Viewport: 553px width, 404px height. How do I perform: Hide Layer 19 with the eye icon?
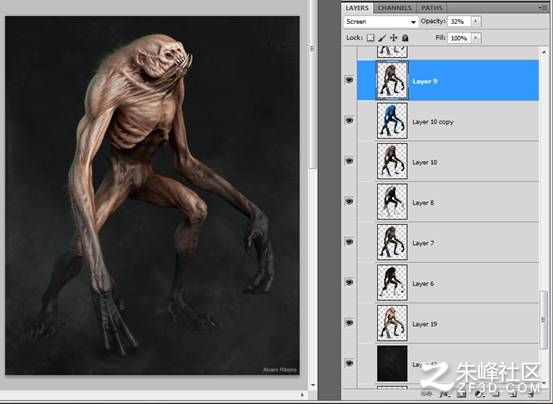(x=349, y=323)
